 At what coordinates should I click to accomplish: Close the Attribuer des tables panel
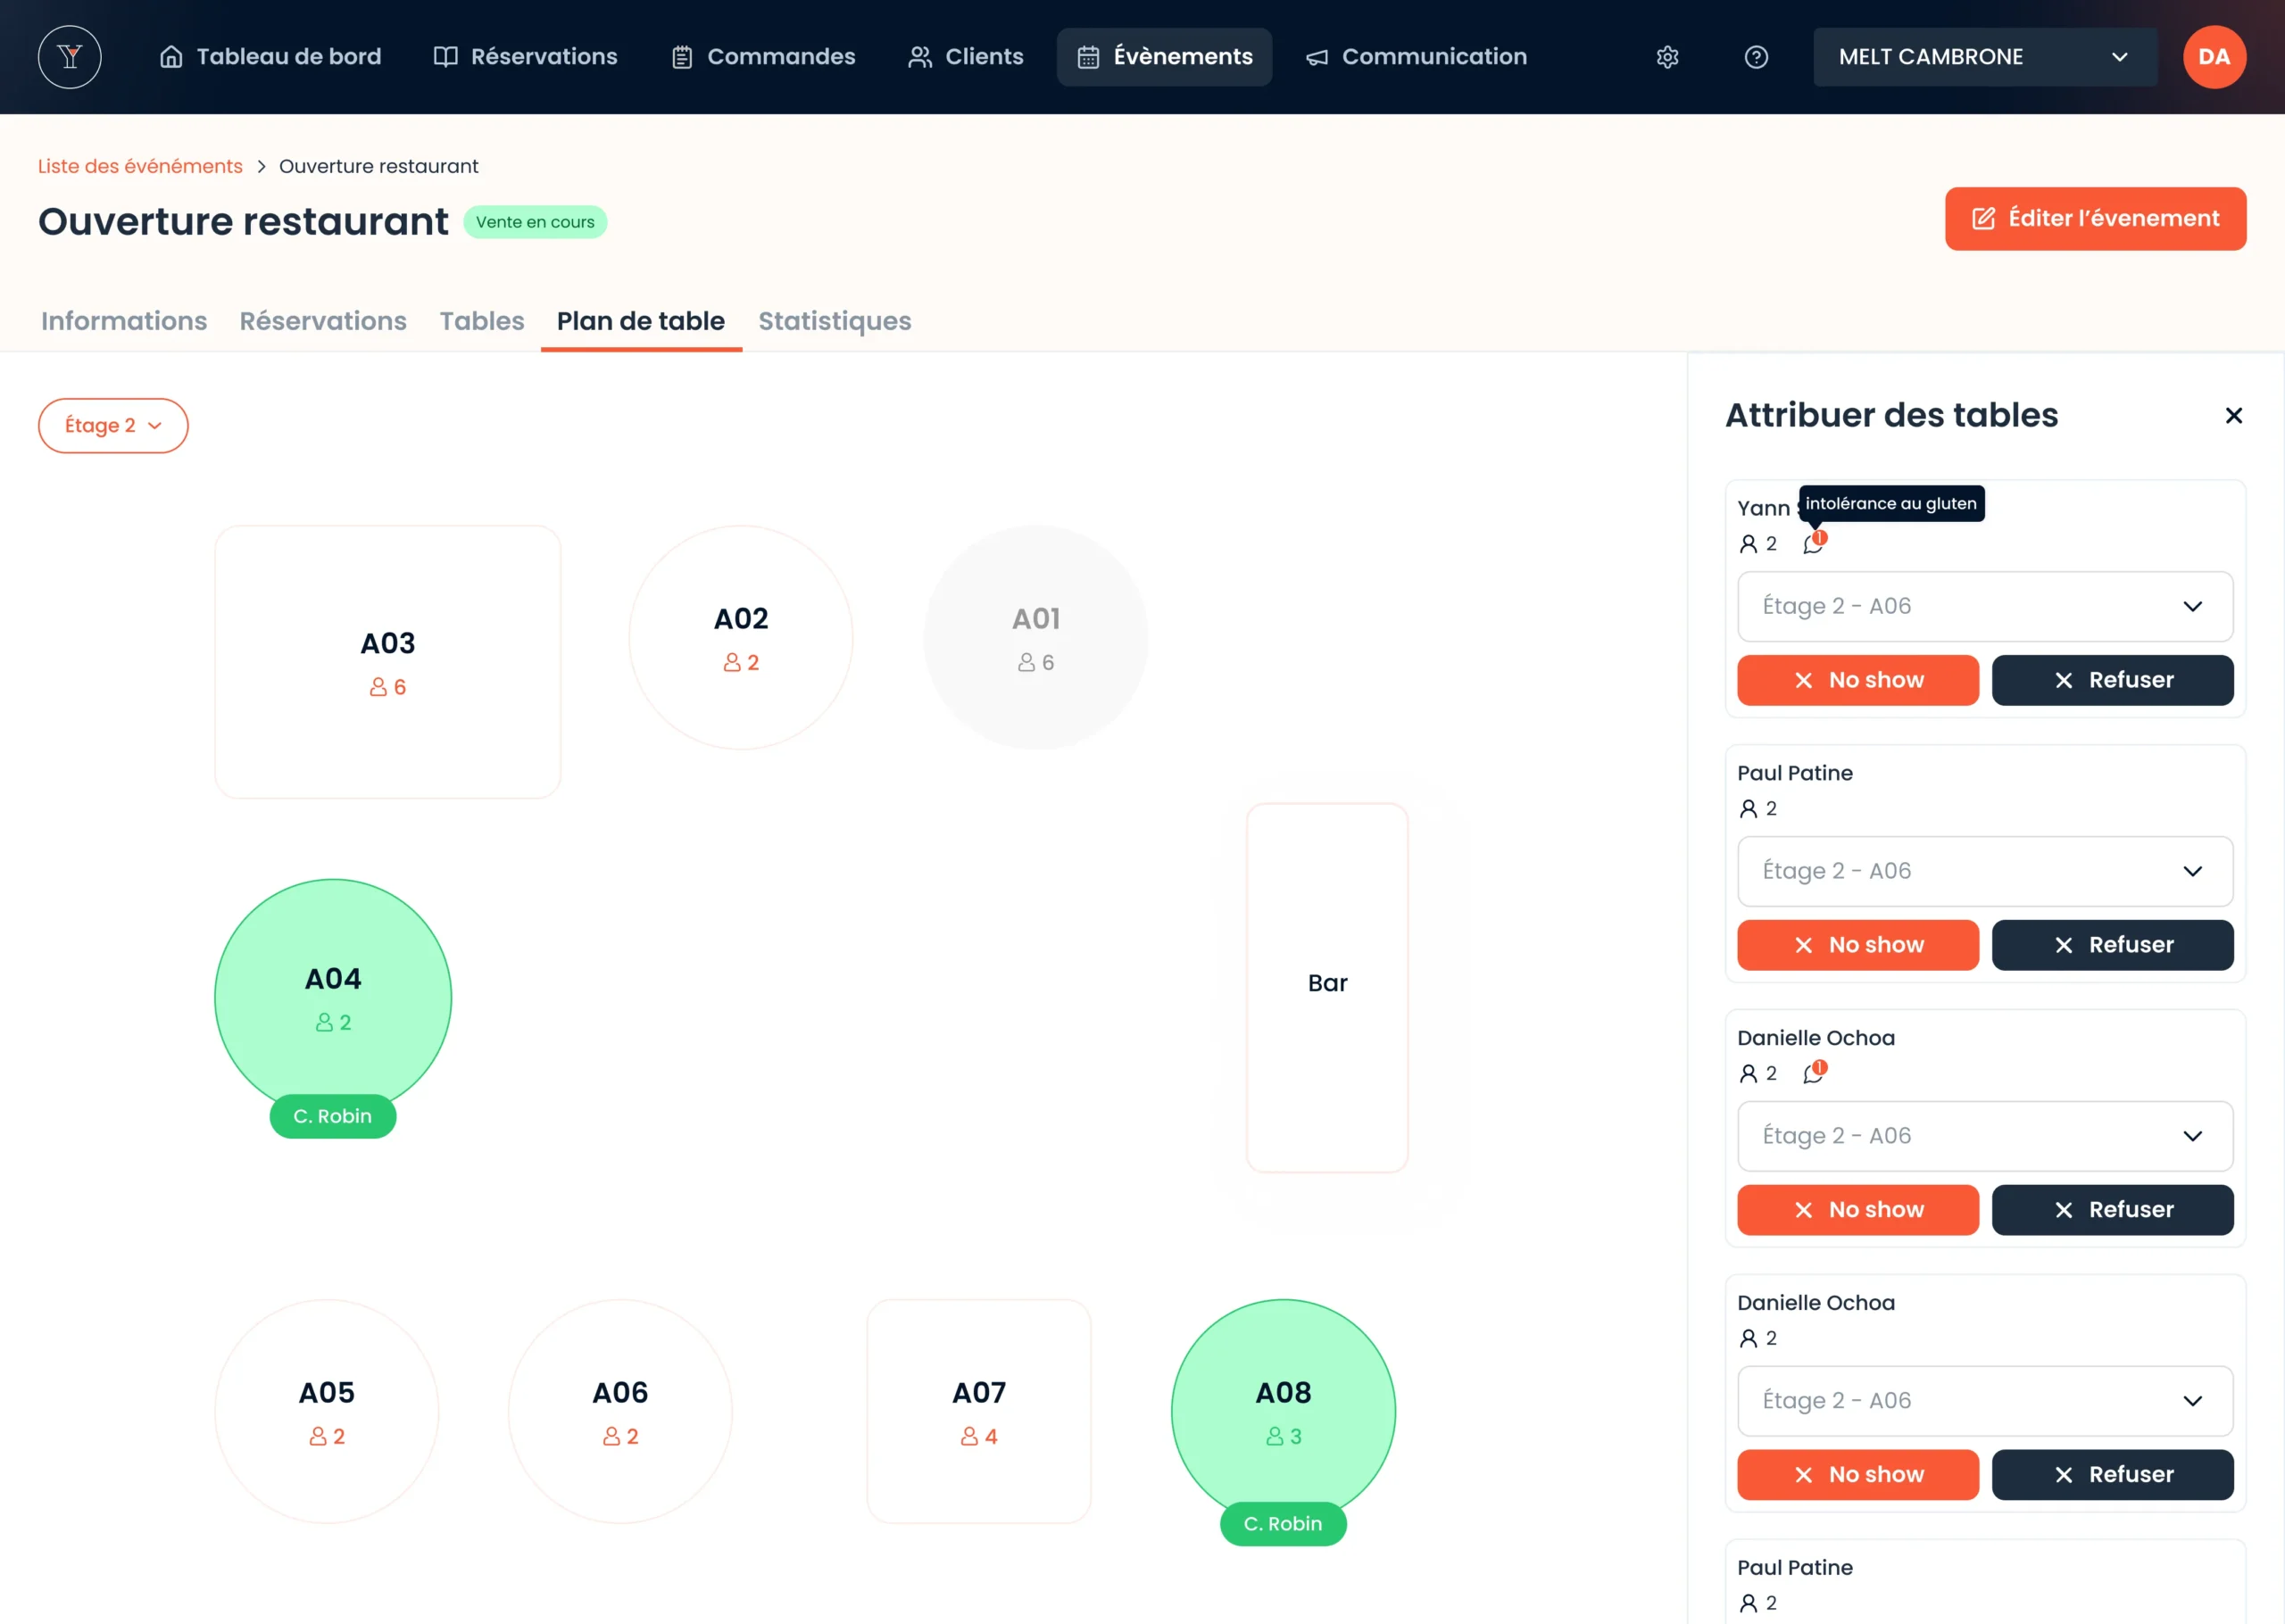coord(2233,415)
